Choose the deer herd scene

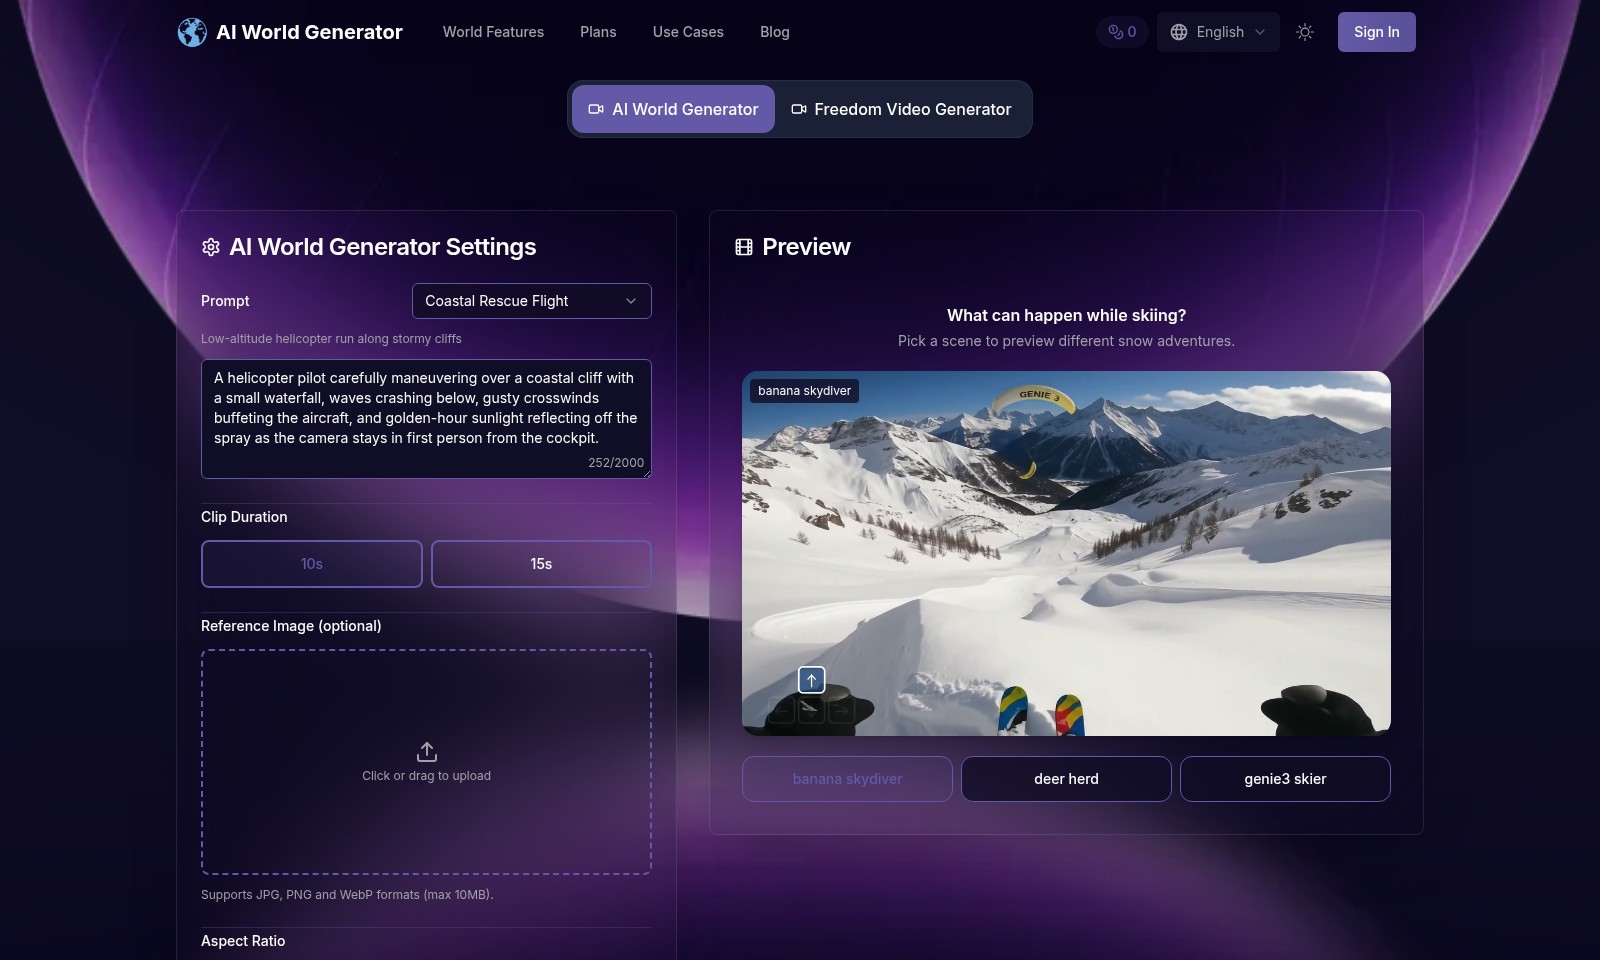point(1066,779)
